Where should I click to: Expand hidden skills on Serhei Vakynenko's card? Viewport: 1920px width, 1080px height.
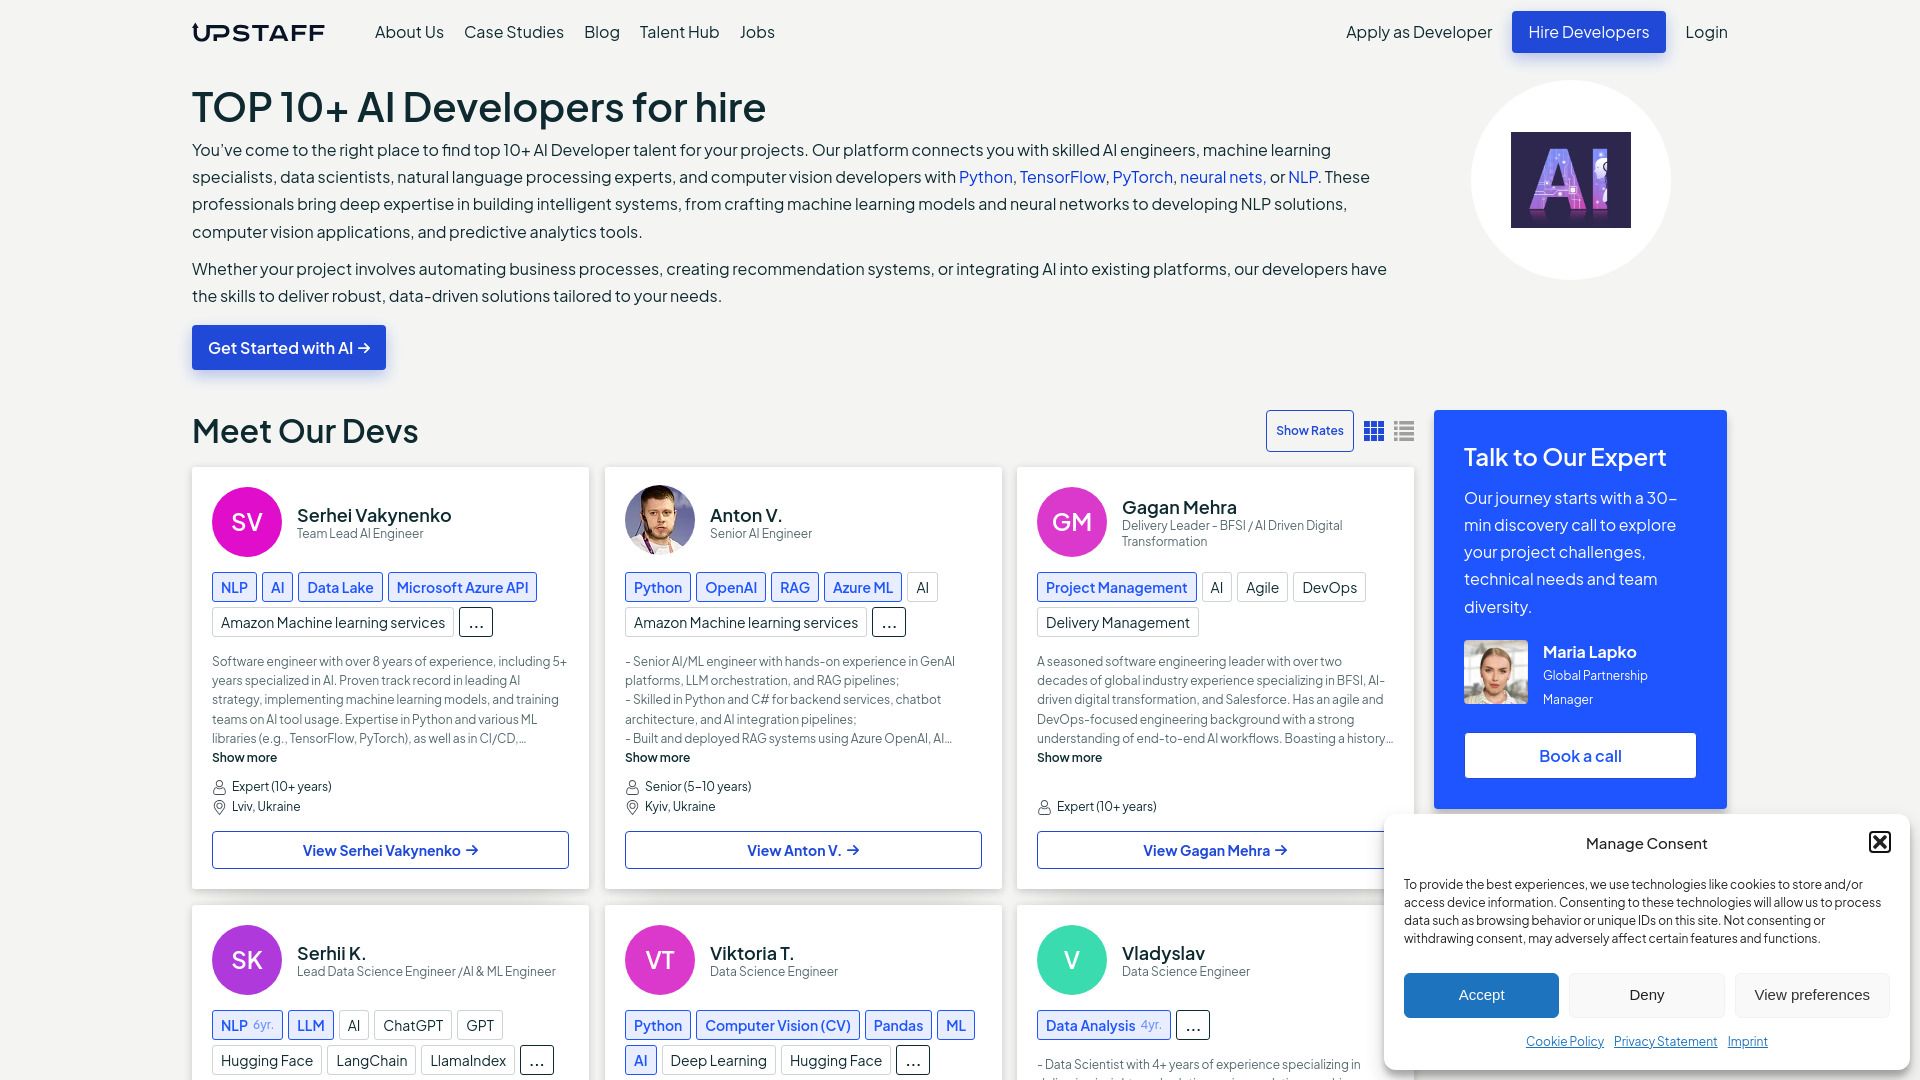click(x=476, y=621)
